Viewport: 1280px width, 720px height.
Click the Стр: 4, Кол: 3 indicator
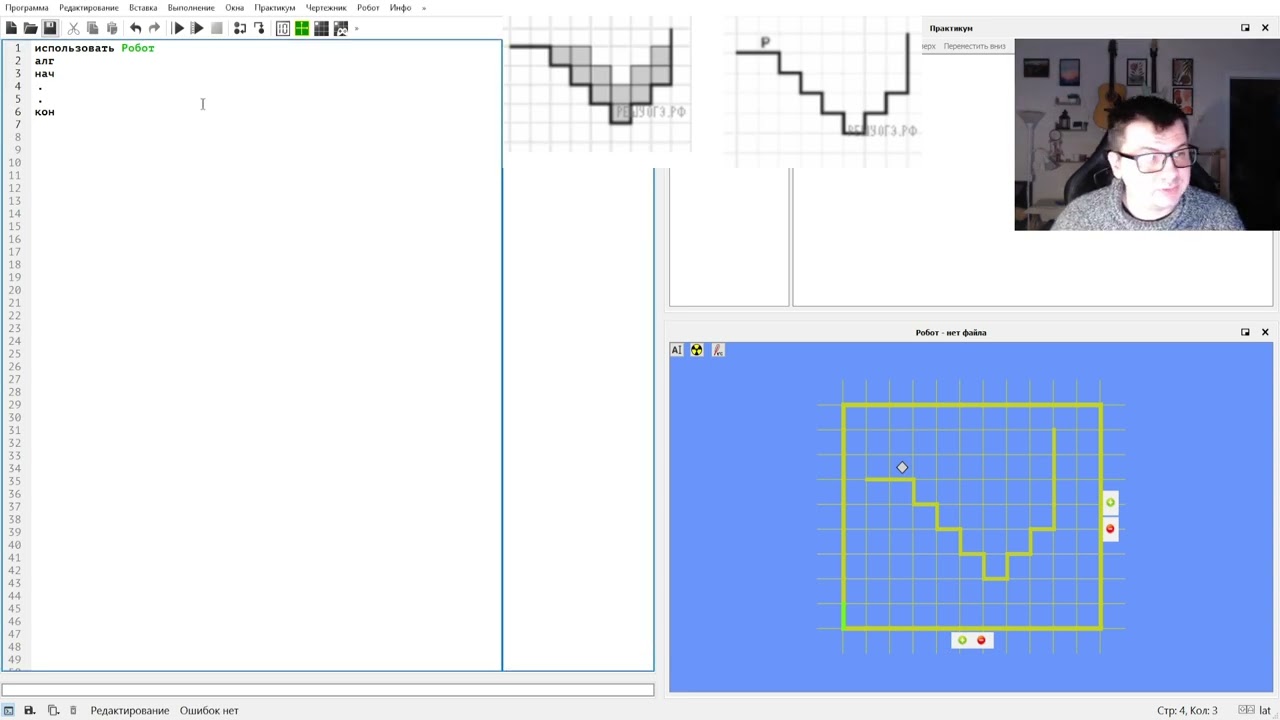(x=1187, y=710)
